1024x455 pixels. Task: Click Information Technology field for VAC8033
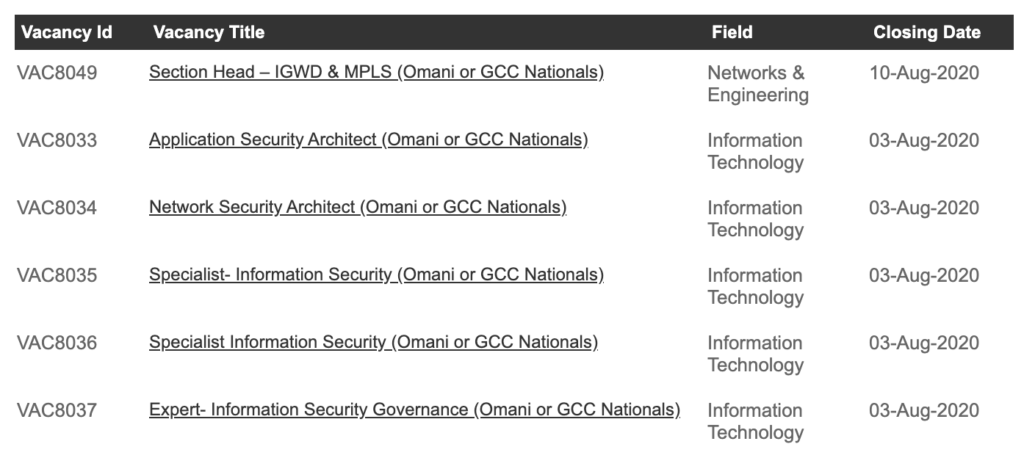[755, 152]
